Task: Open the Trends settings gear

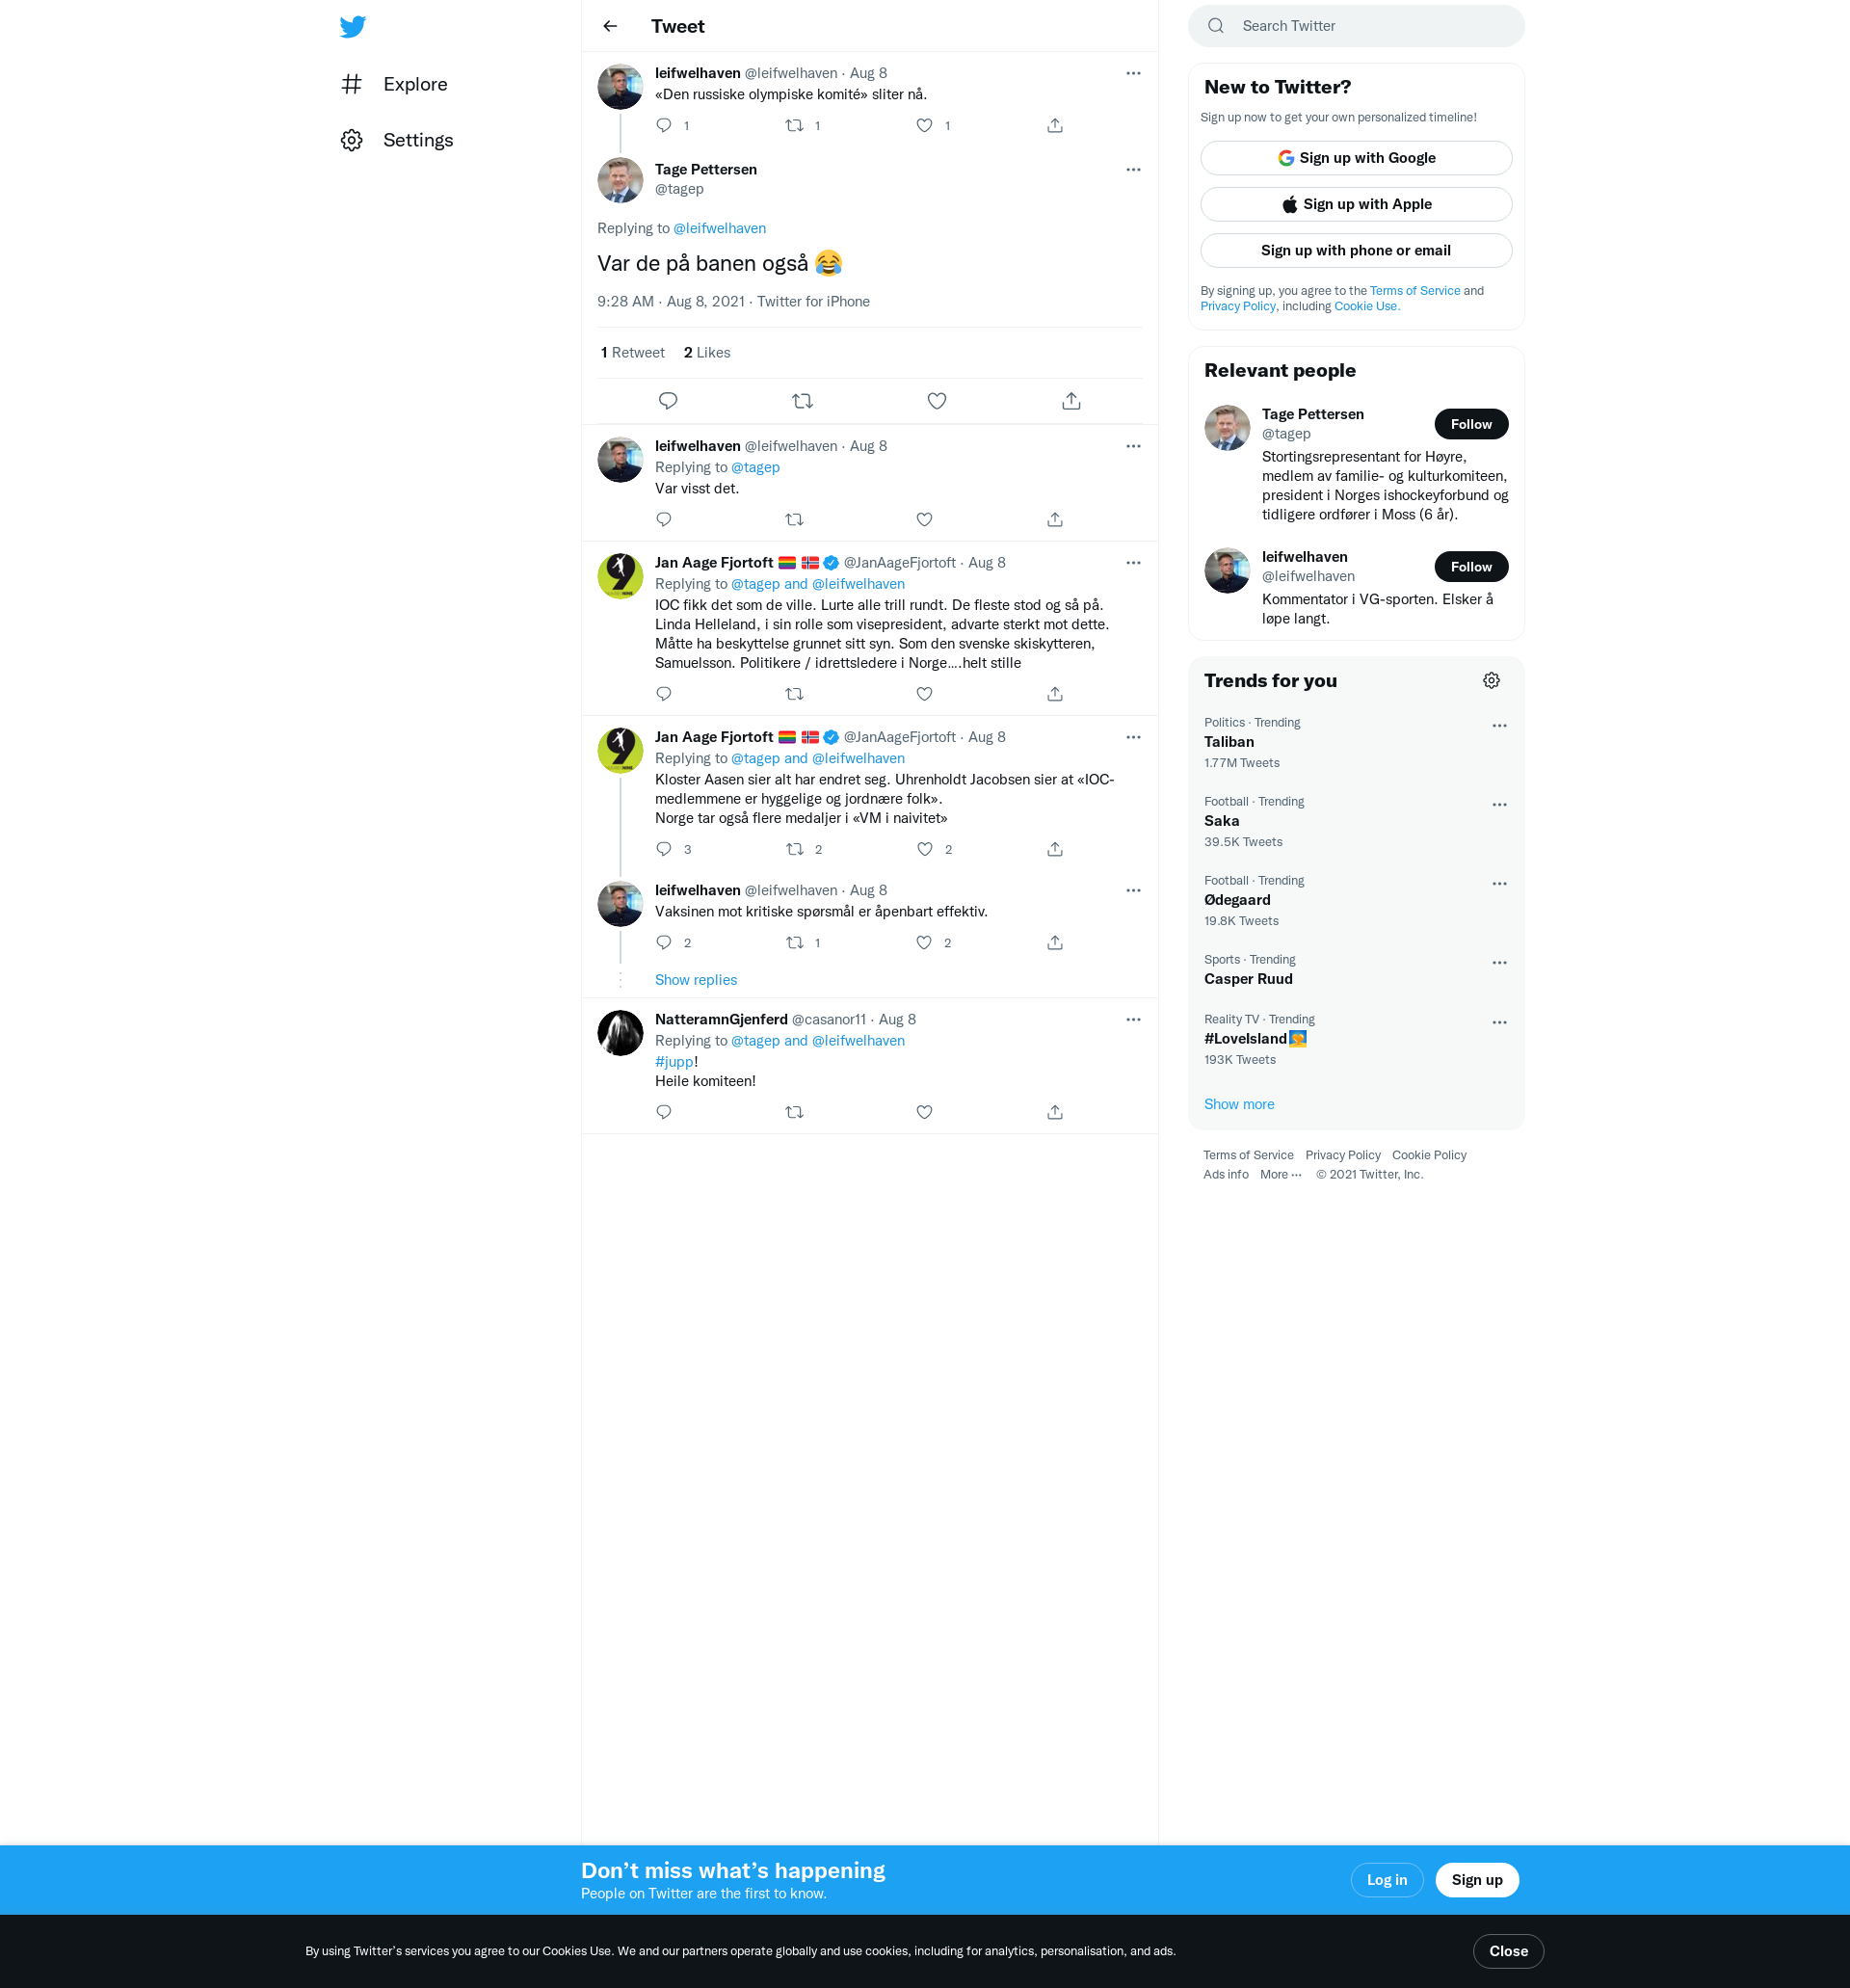Action: click(1491, 681)
